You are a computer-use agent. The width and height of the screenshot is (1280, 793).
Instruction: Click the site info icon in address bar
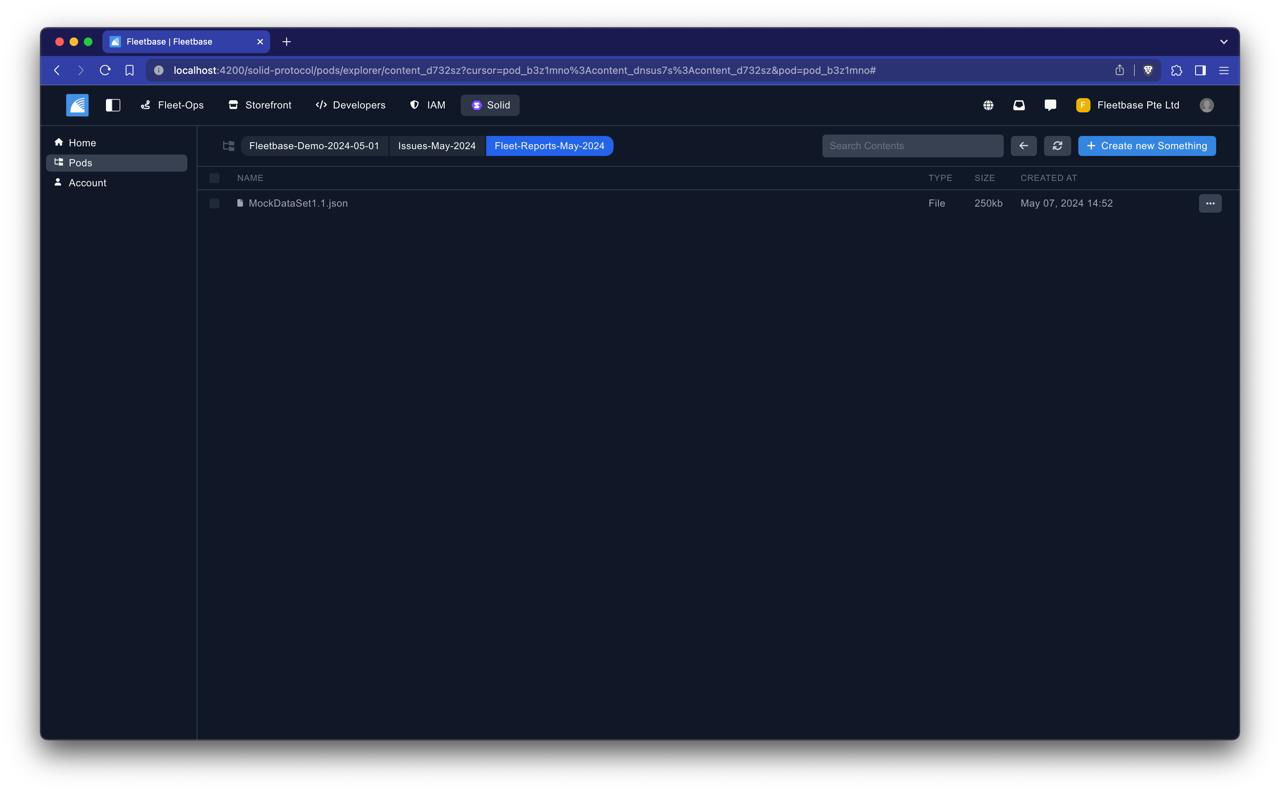click(x=158, y=71)
